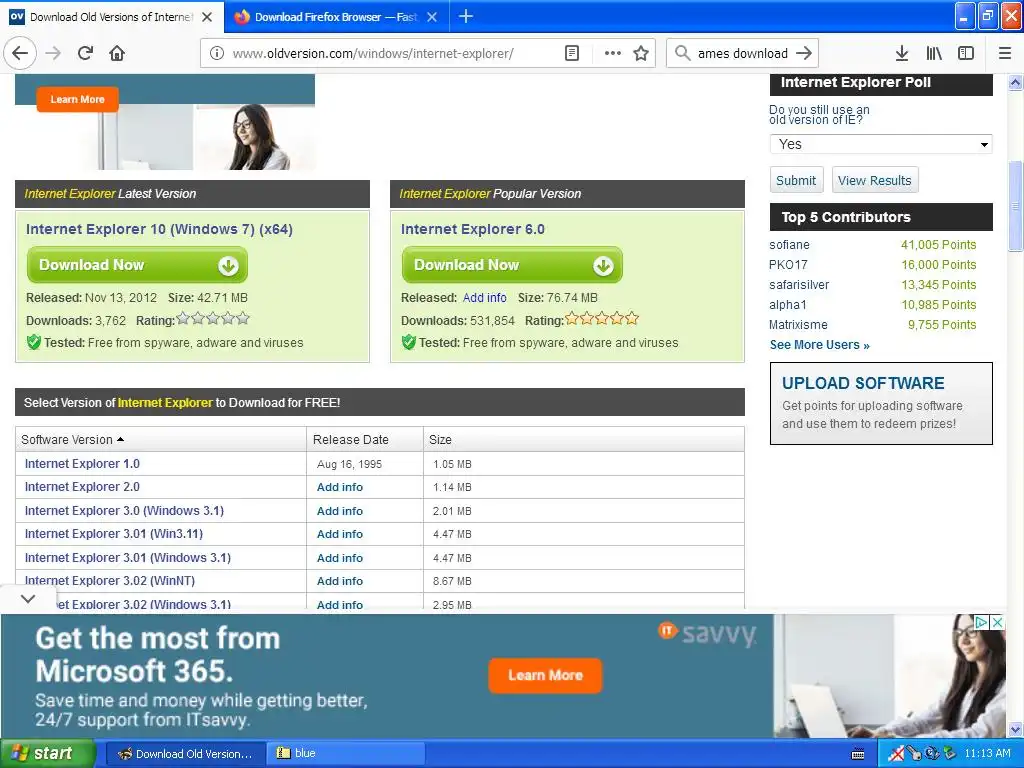Bookmark this page with the star
The image size is (1024, 768).
coord(641,54)
